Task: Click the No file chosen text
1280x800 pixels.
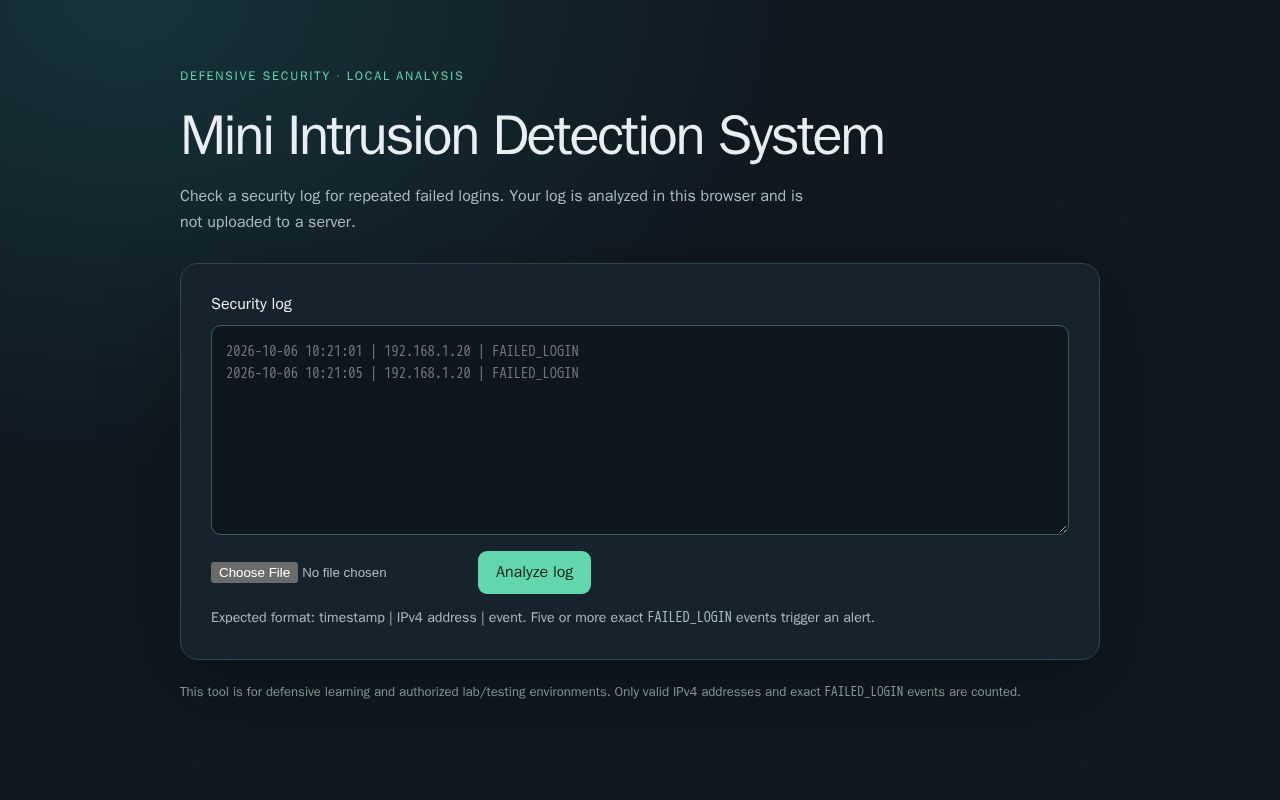Action: pos(344,573)
